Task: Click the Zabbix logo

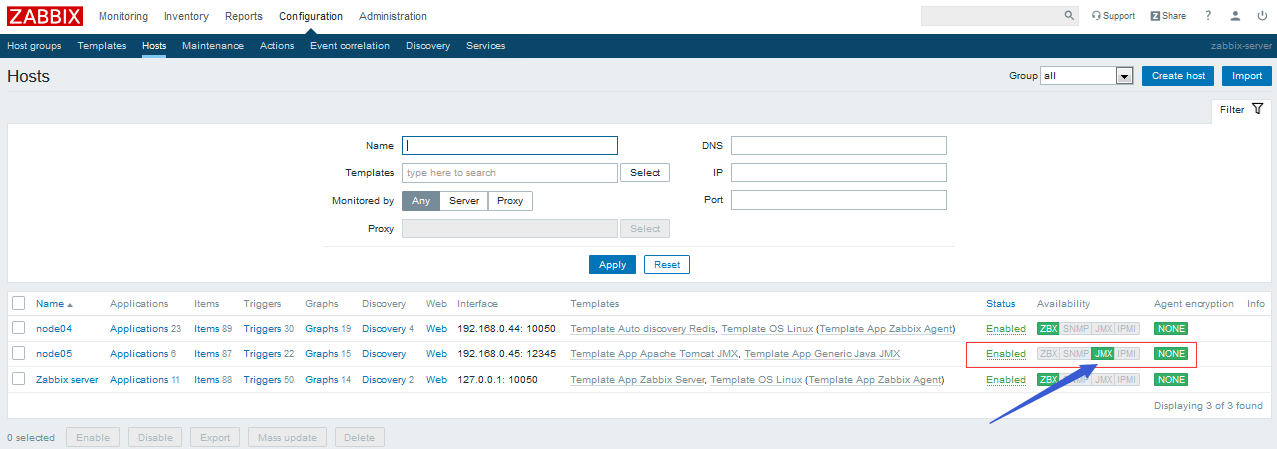Action: click(45, 16)
